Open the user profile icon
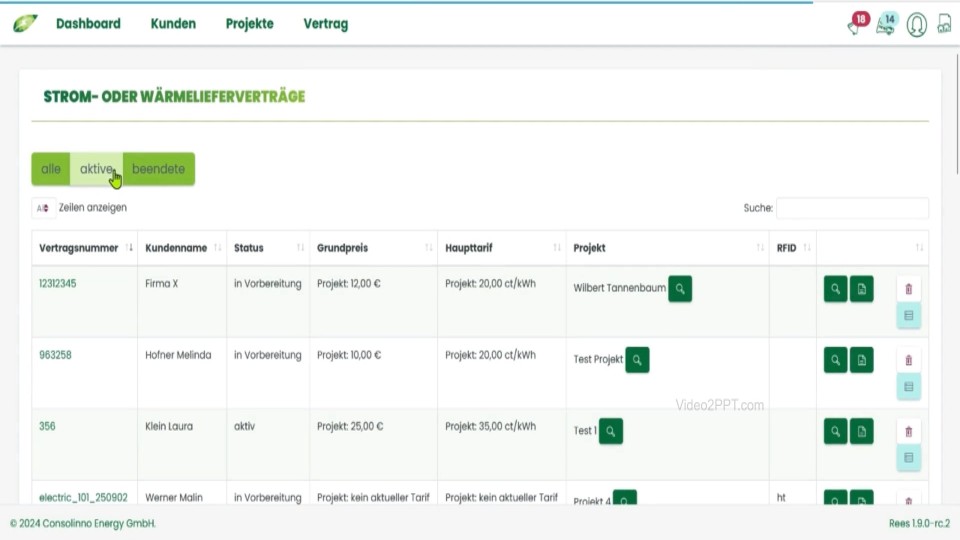This screenshot has height=540, width=960. tap(916, 25)
